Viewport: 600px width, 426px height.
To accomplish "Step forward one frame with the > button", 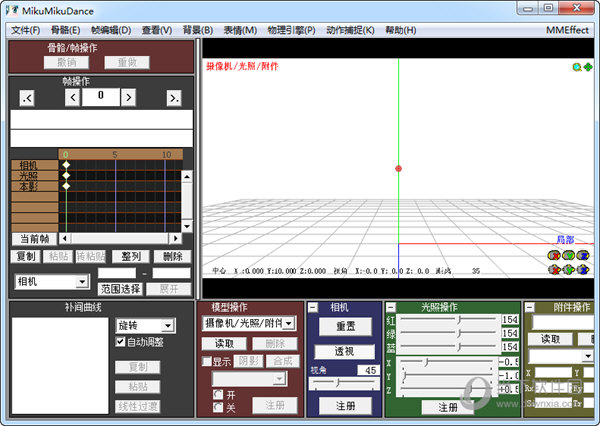I will [x=129, y=98].
